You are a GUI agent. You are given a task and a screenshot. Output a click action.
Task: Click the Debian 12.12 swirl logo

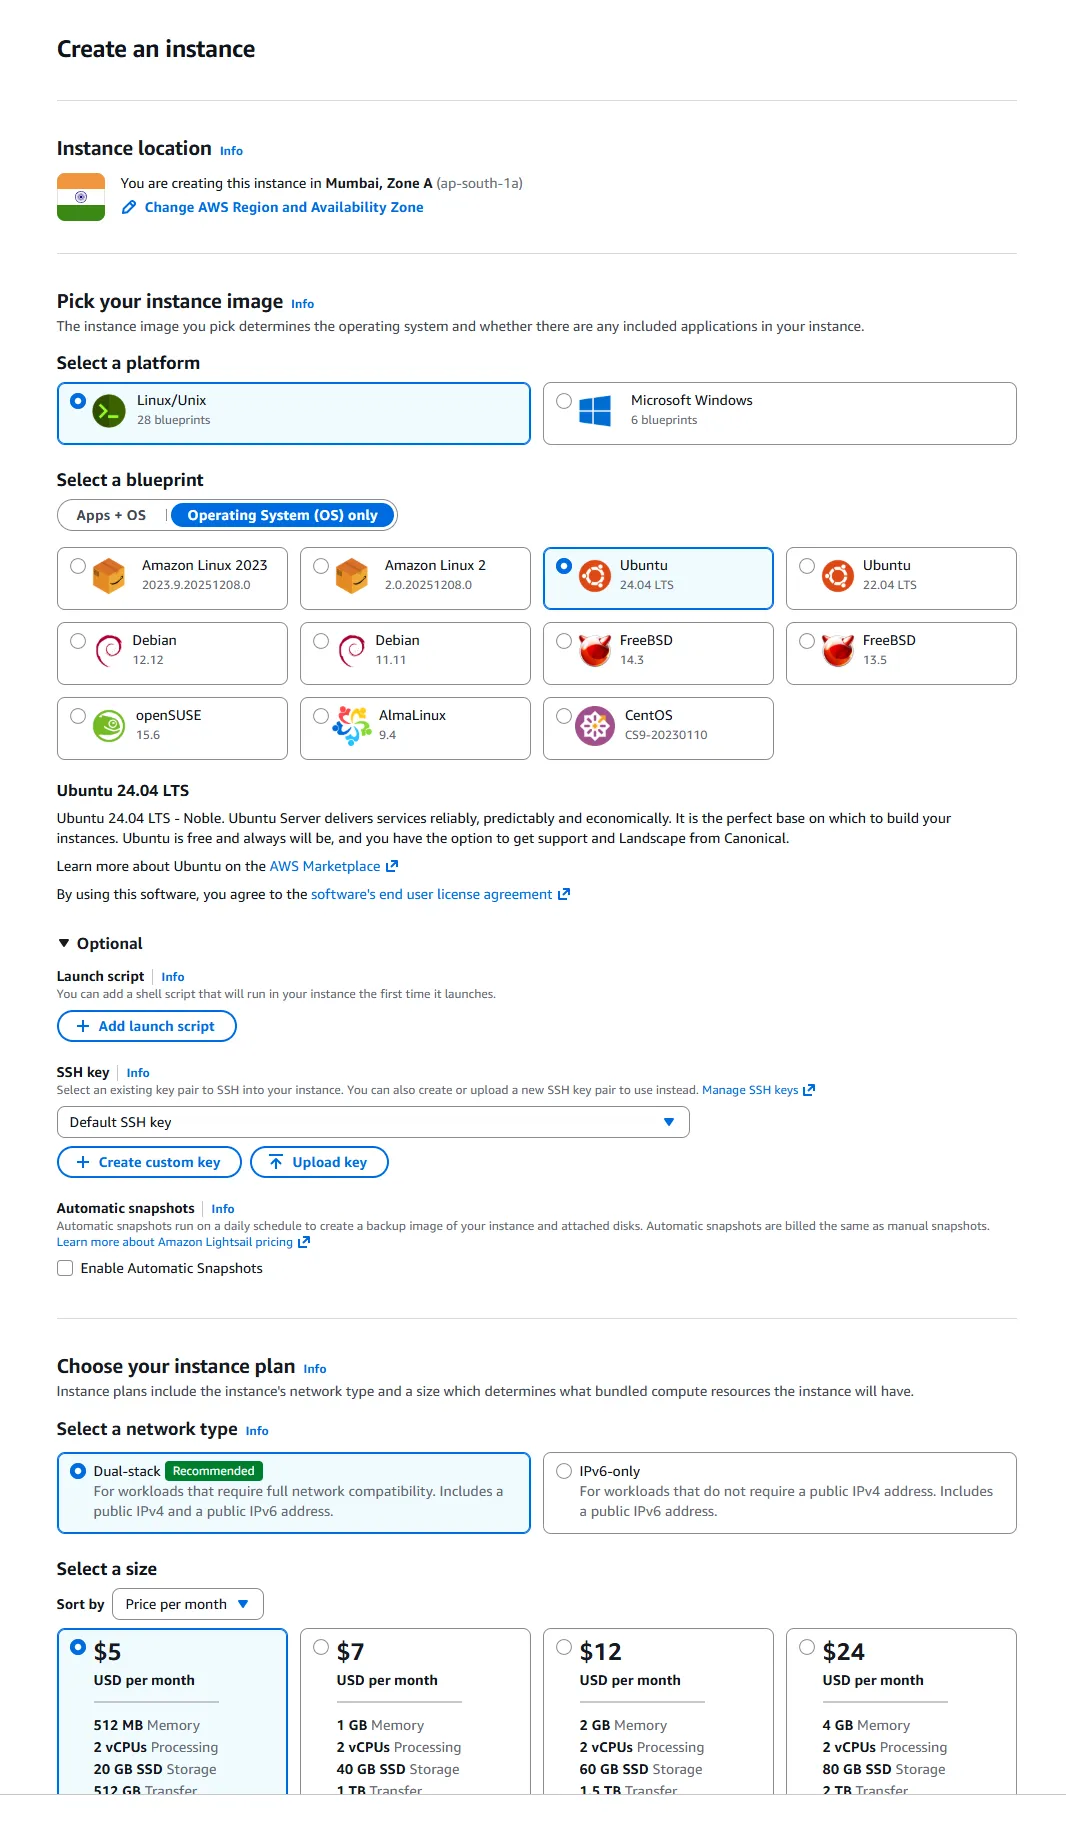coord(109,651)
